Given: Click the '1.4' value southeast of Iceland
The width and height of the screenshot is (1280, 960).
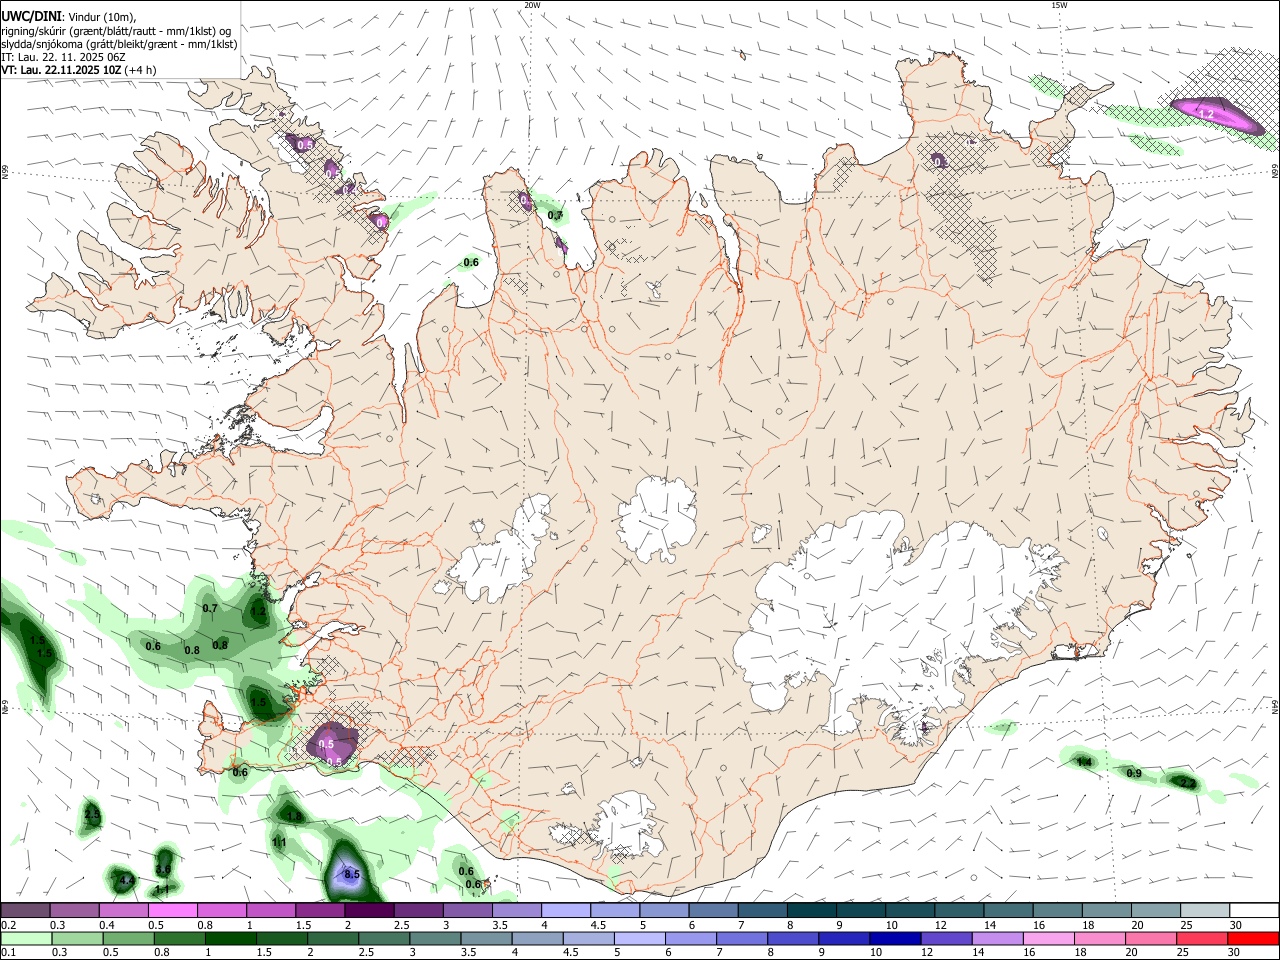Looking at the screenshot, I should click(1083, 762).
